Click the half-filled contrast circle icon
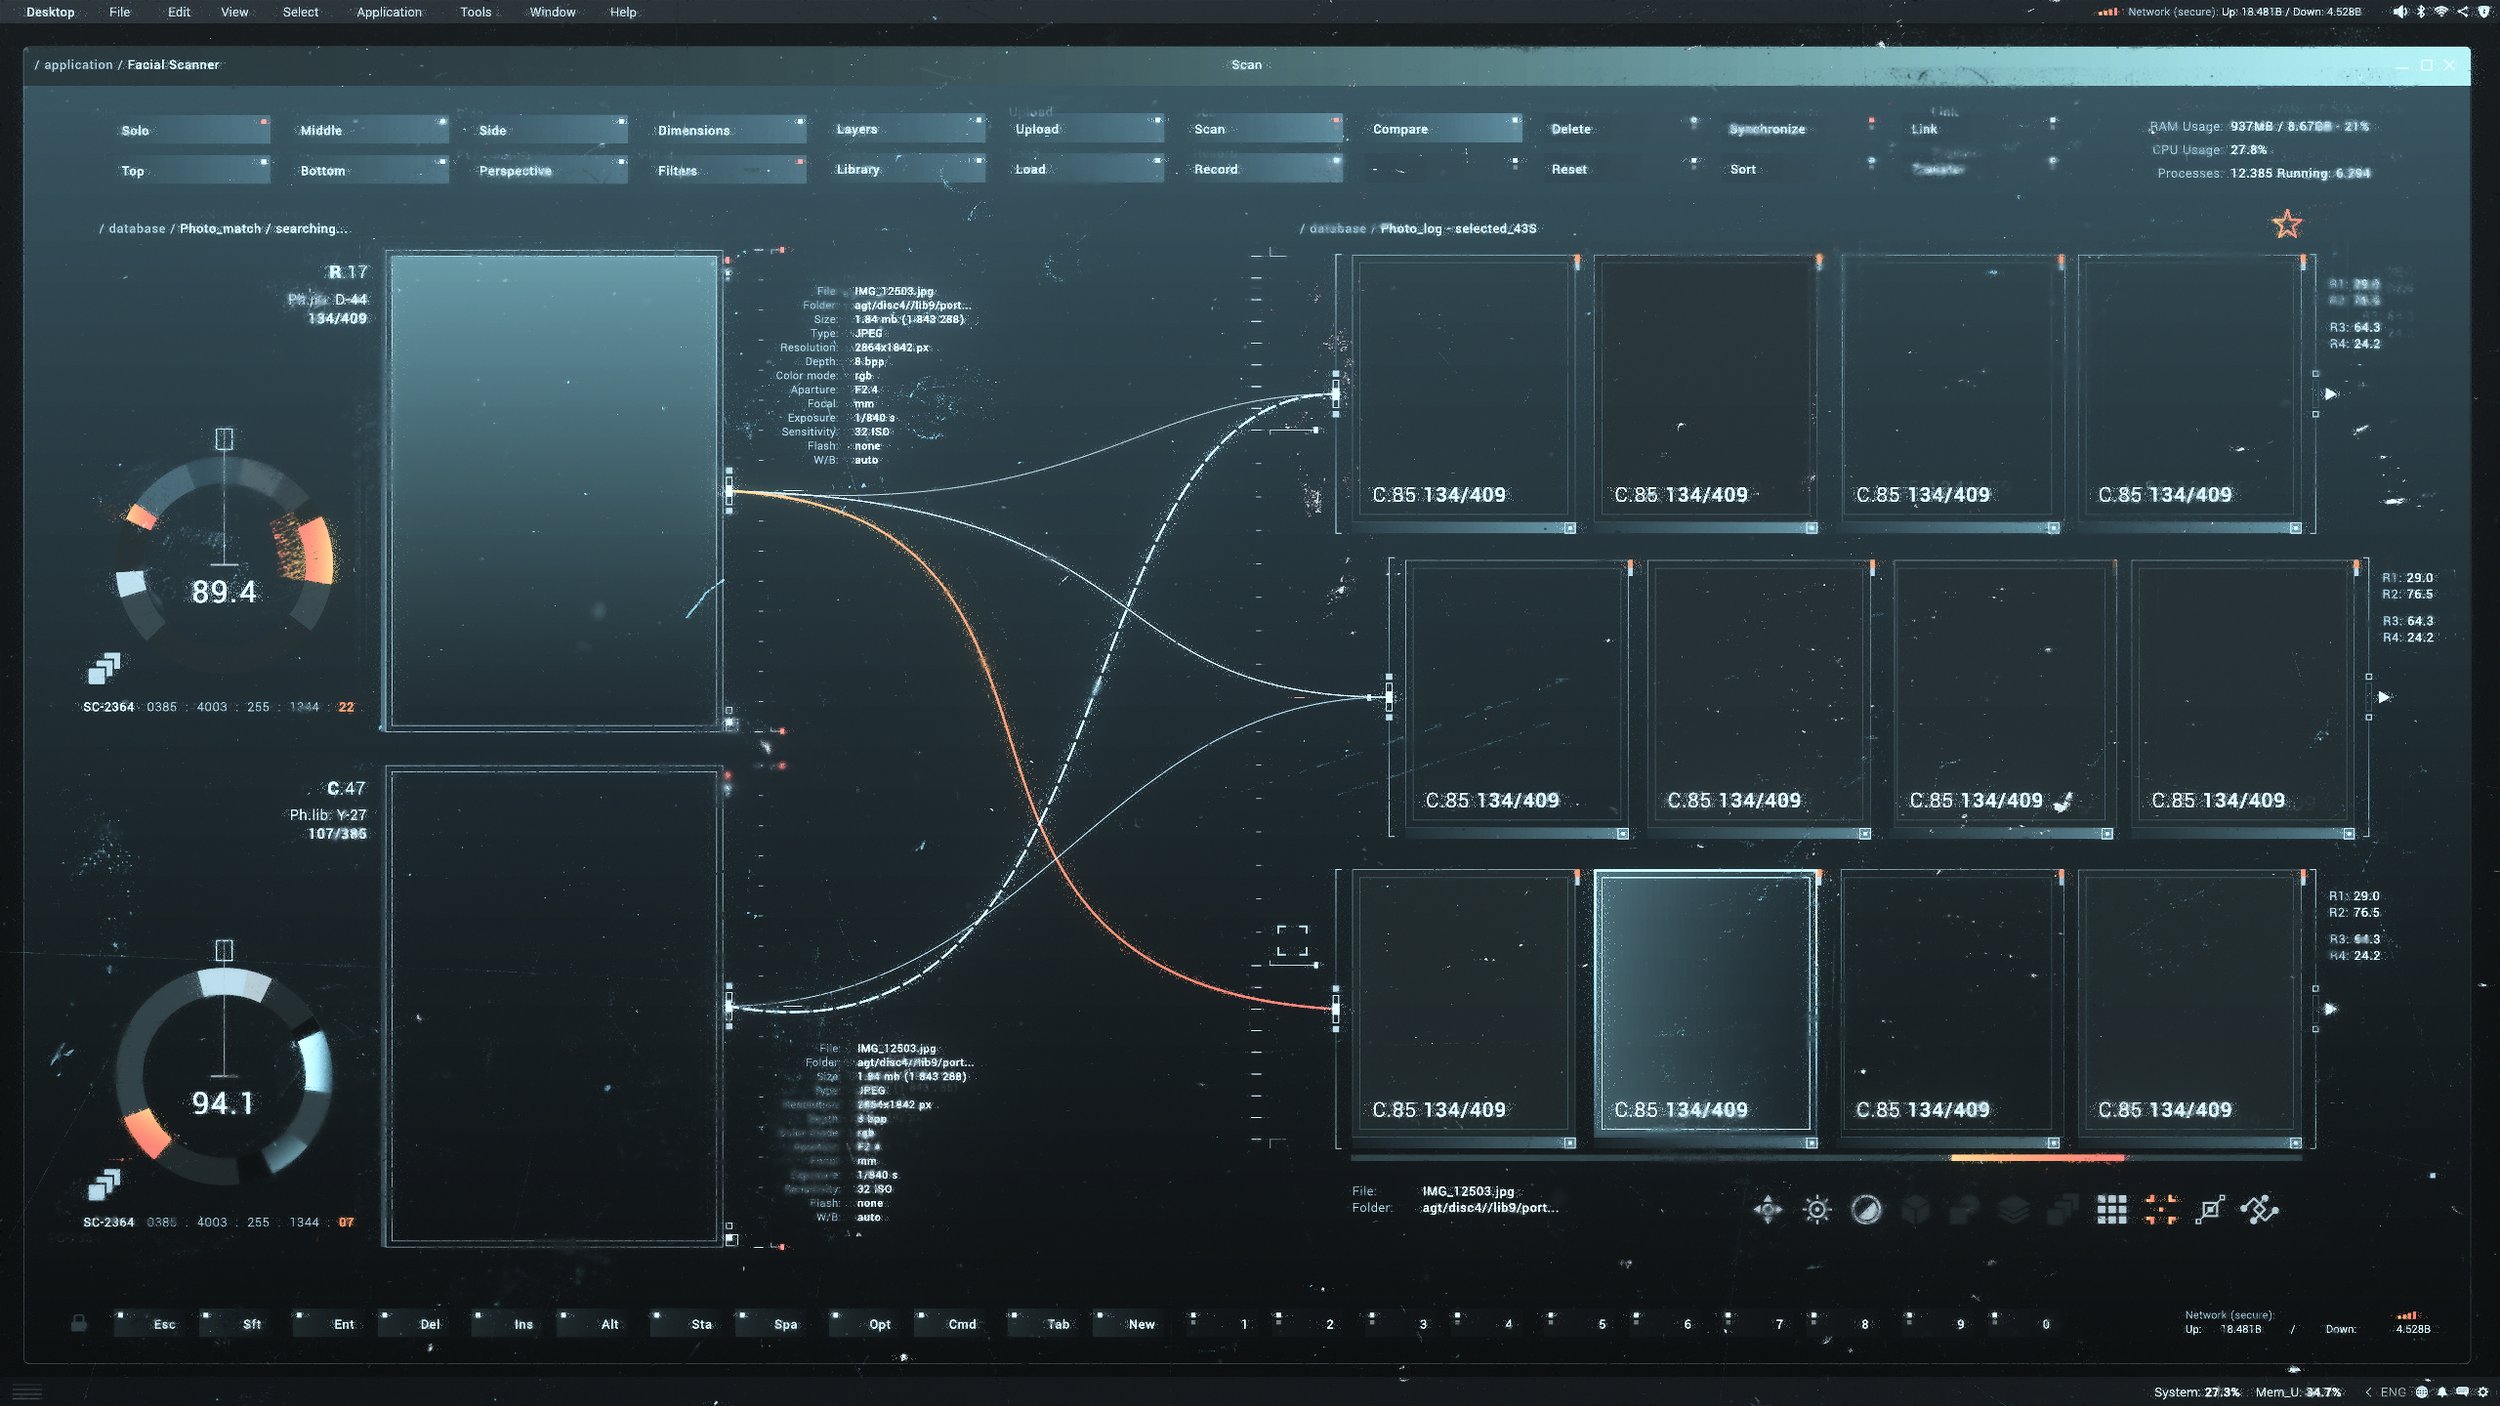The height and width of the screenshot is (1406, 2500). click(1865, 1210)
